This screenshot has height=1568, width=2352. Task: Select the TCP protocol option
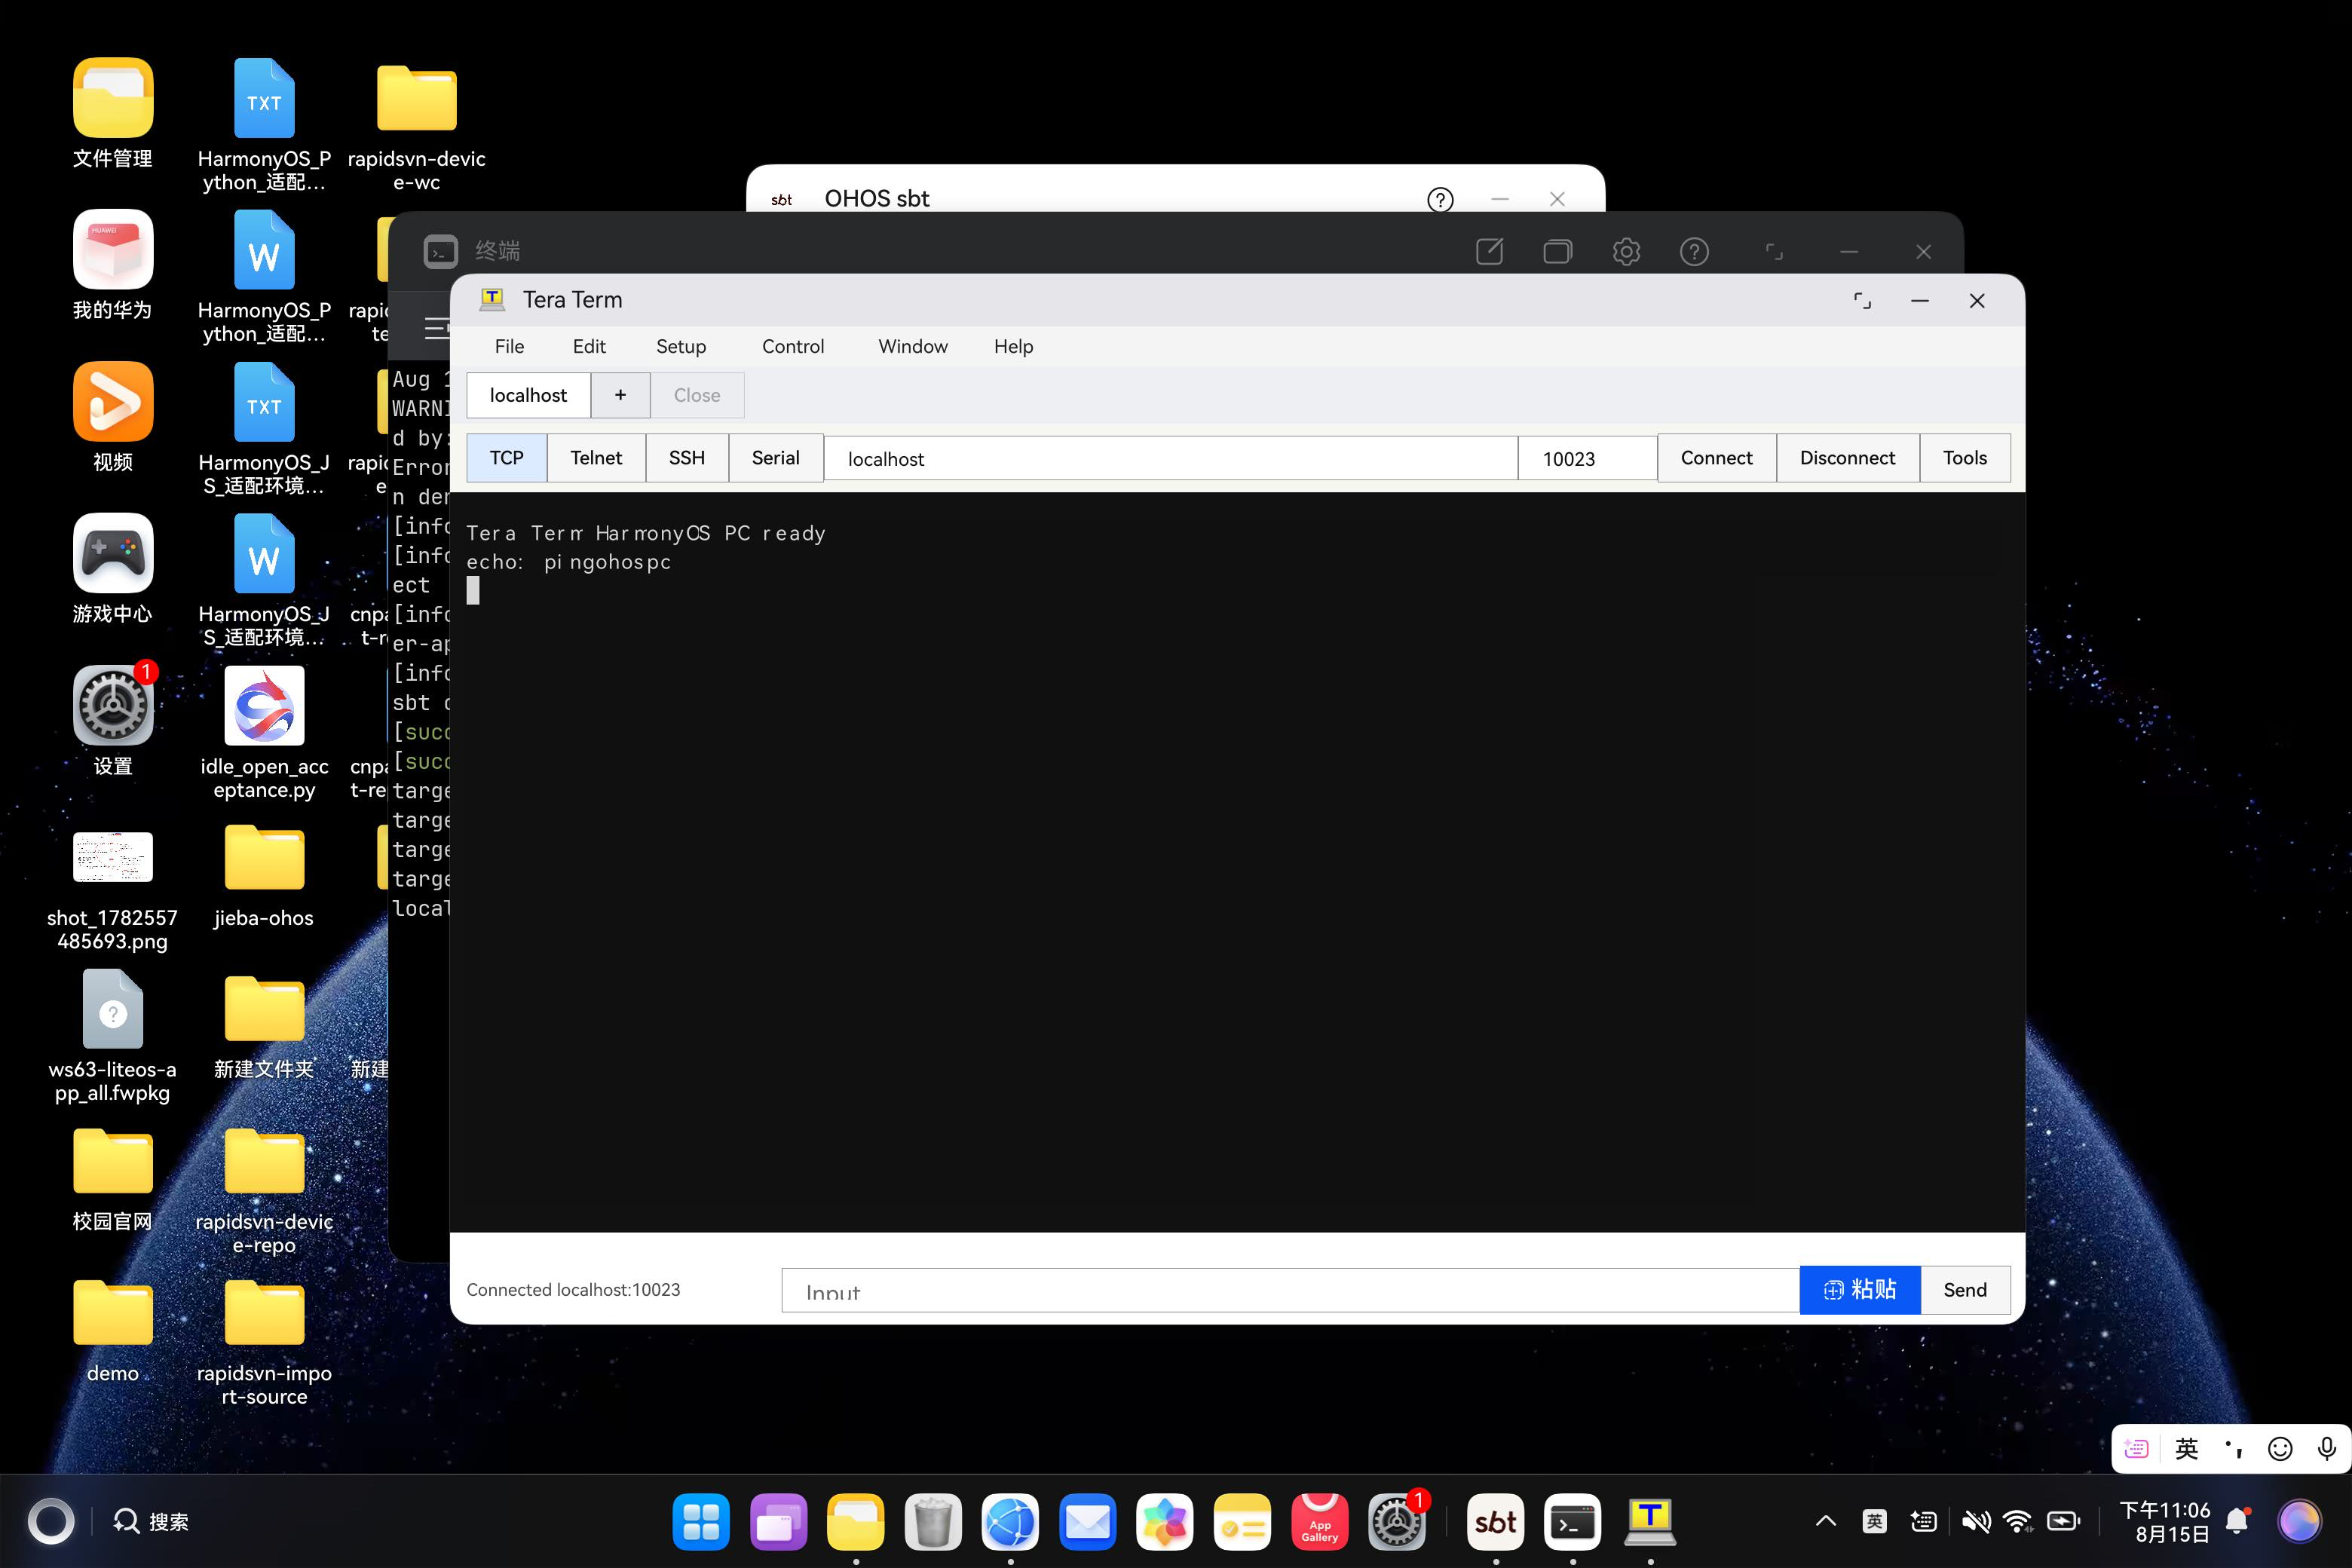click(x=507, y=458)
